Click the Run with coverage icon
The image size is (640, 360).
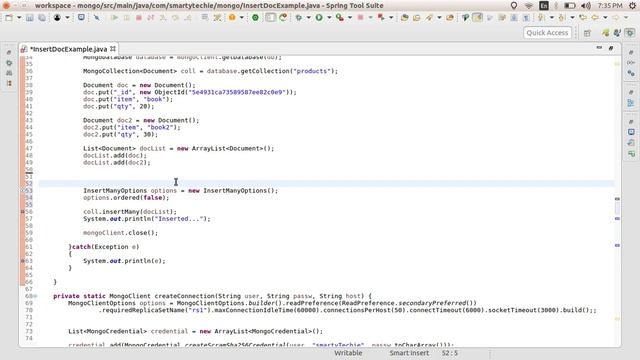point(340,18)
